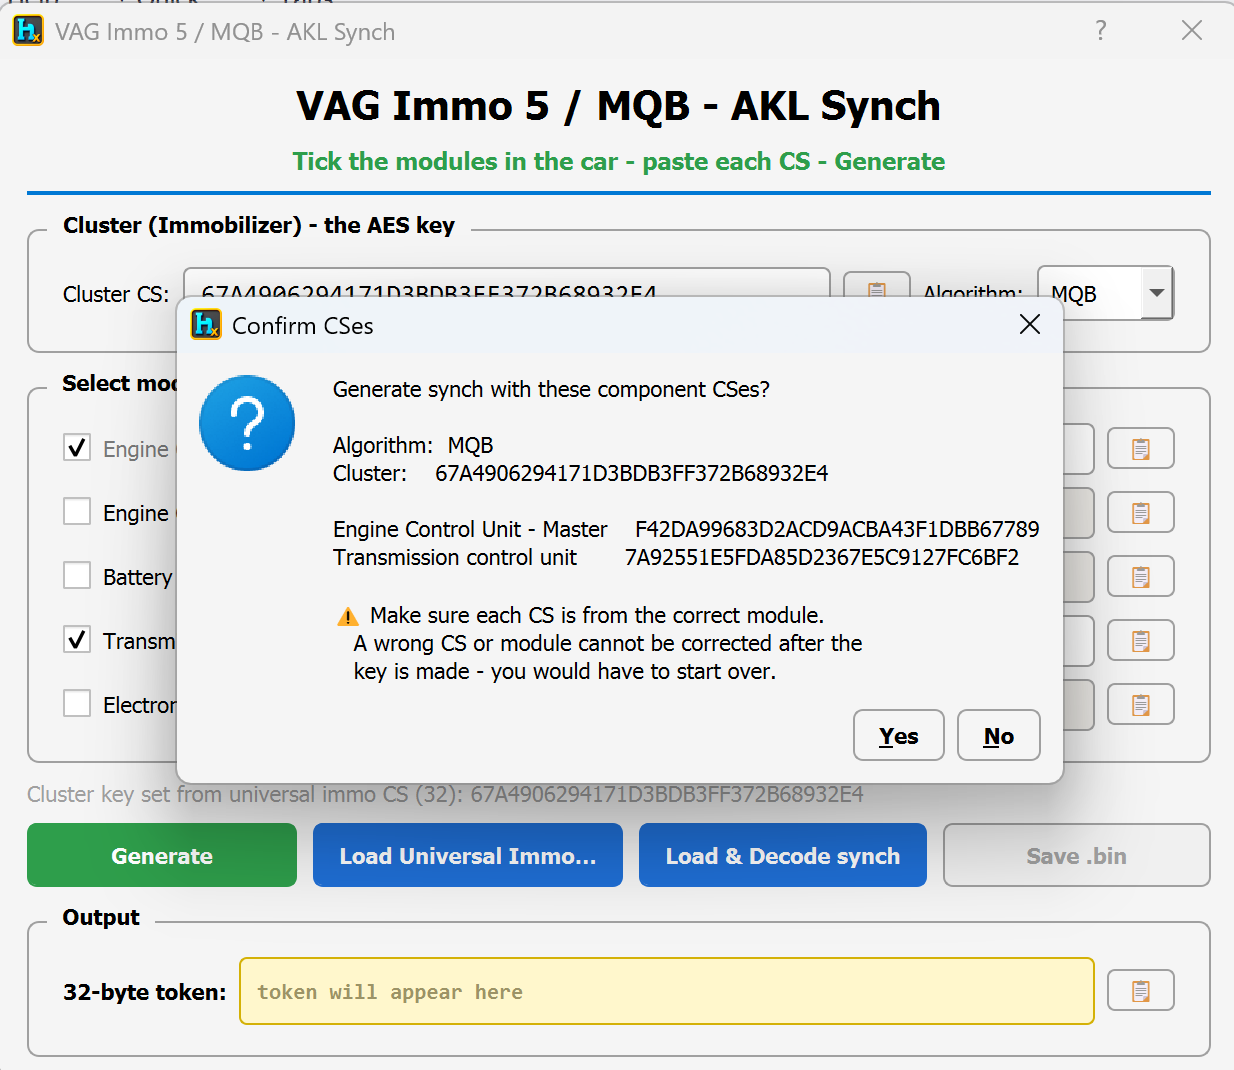This screenshot has width=1234, height=1070.
Task: Click 'Engine Control Unit - Master' label in dialog
Action: [x=470, y=529]
